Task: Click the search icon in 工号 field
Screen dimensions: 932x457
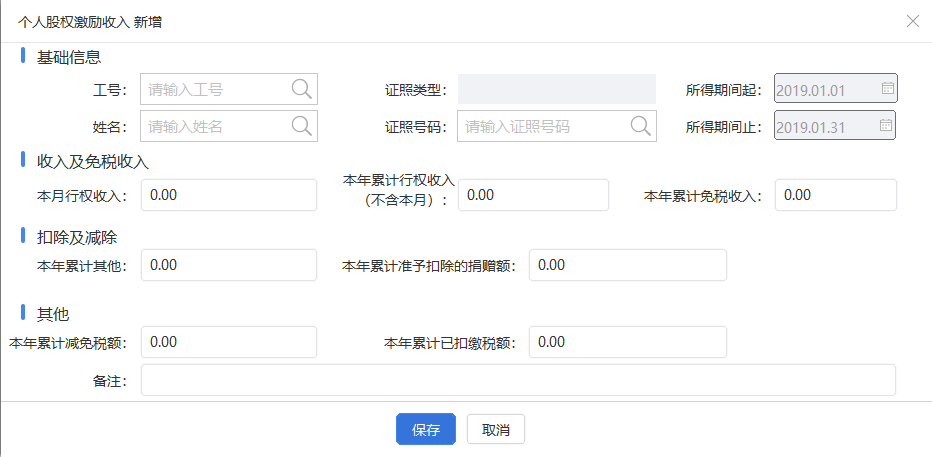Action: click(302, 89)
